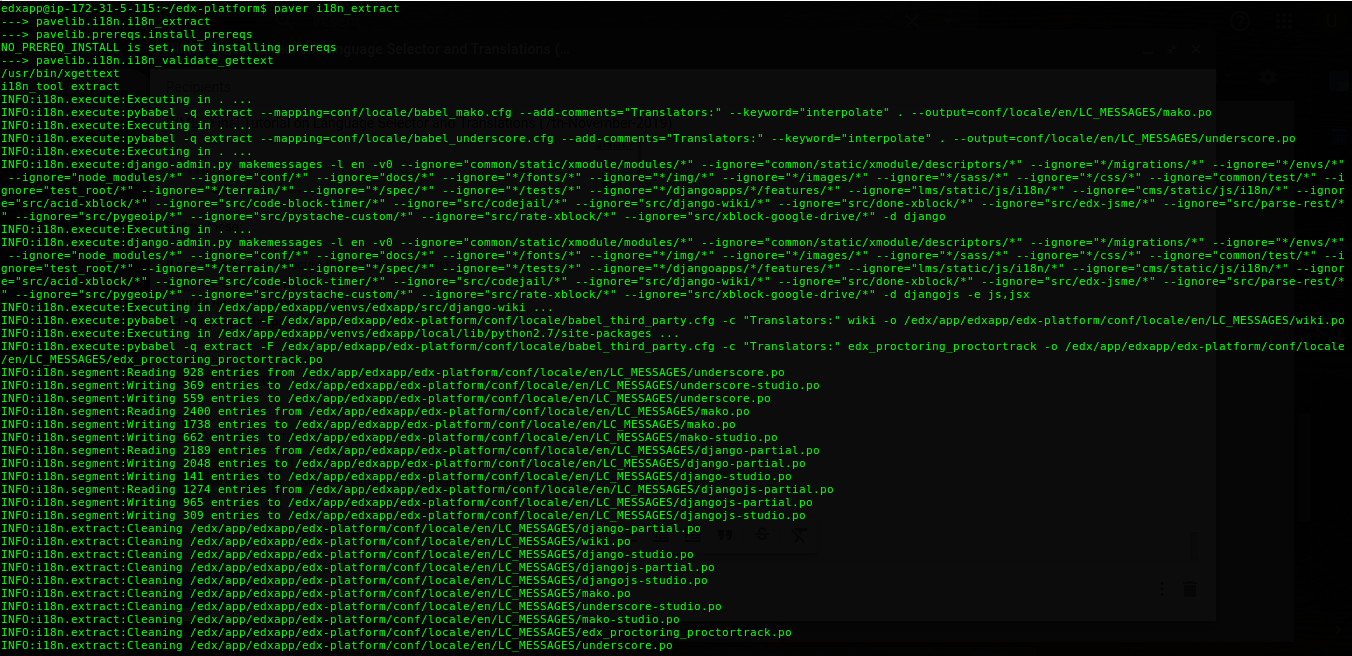Click the '/usr/bin/xgettext' output line
This screenshot has height=656, width=1352.
[60, 73]
